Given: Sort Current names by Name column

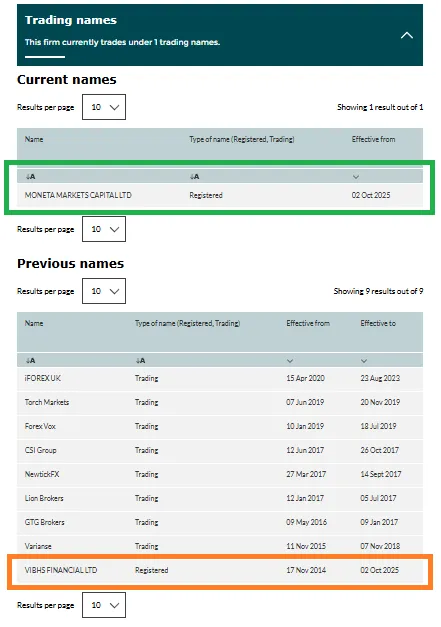Looking at the screenshot, I should [30, 176].
